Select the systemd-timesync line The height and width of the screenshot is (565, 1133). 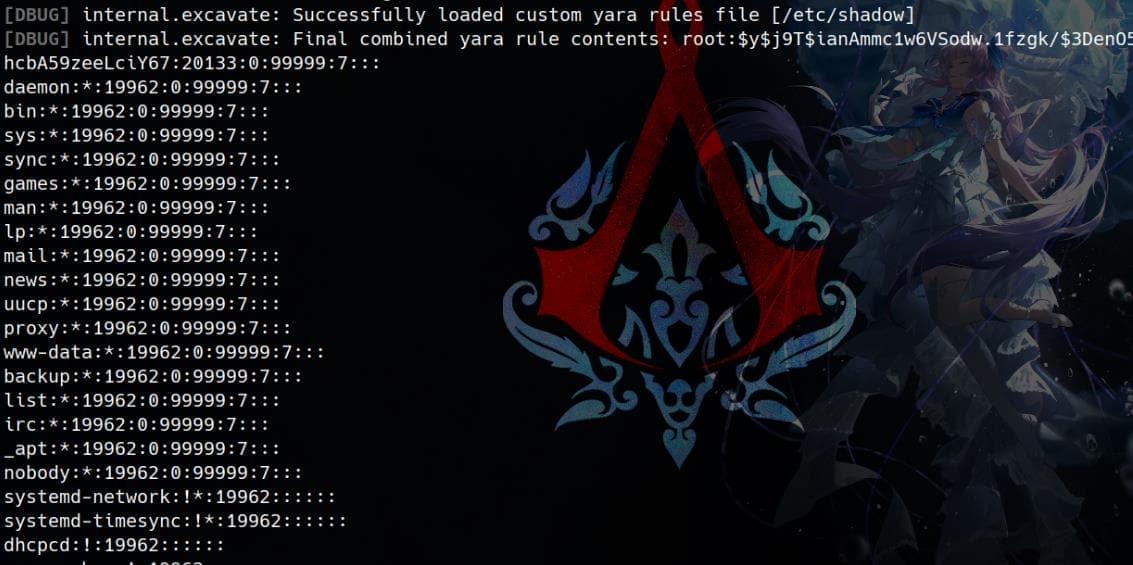(176, 521)
